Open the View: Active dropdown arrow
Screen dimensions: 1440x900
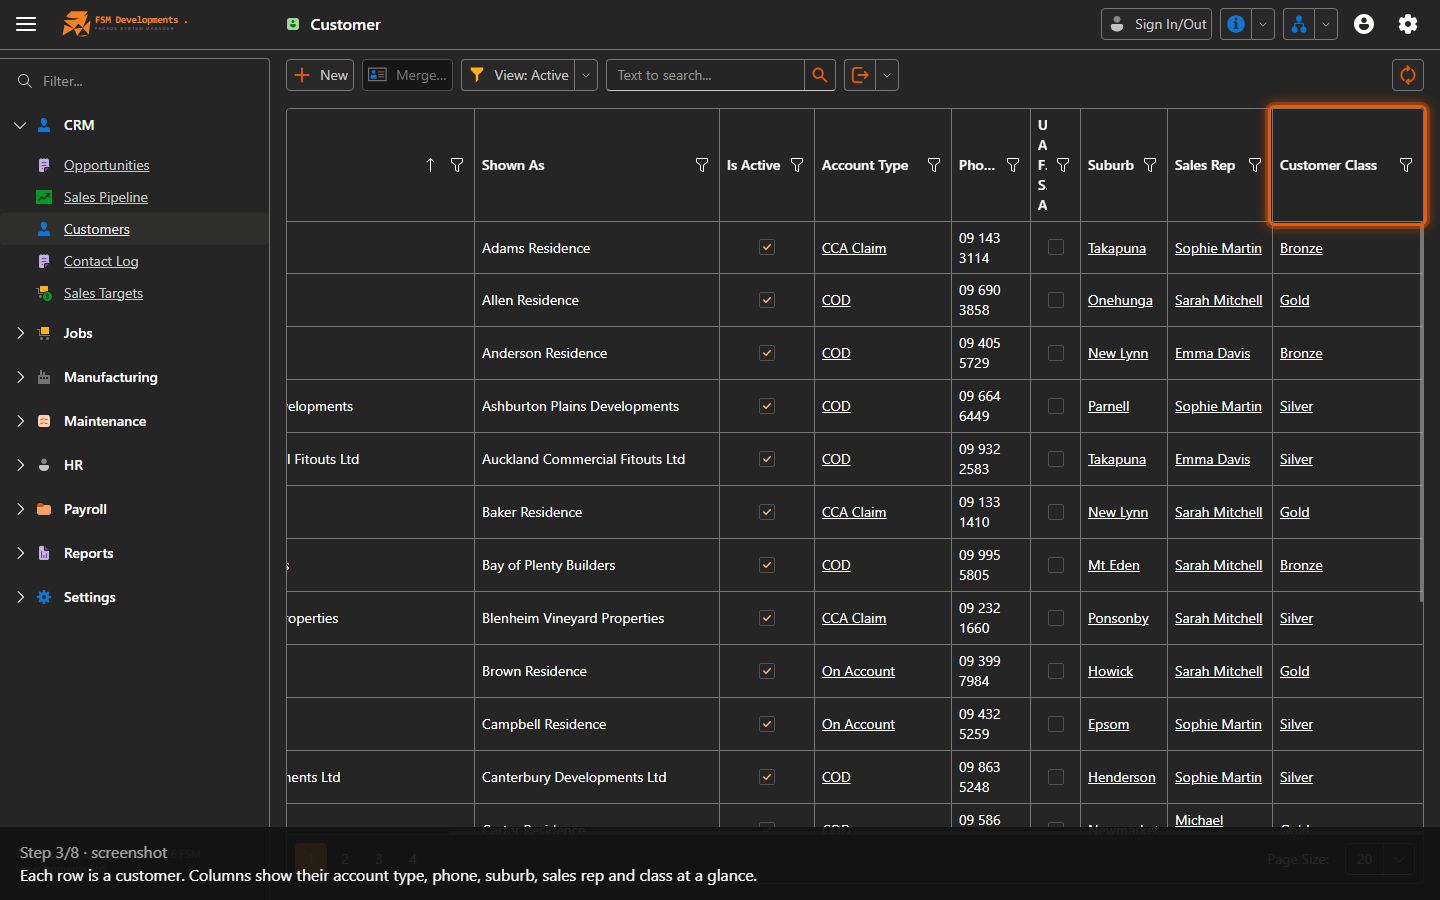coord(587,75)
